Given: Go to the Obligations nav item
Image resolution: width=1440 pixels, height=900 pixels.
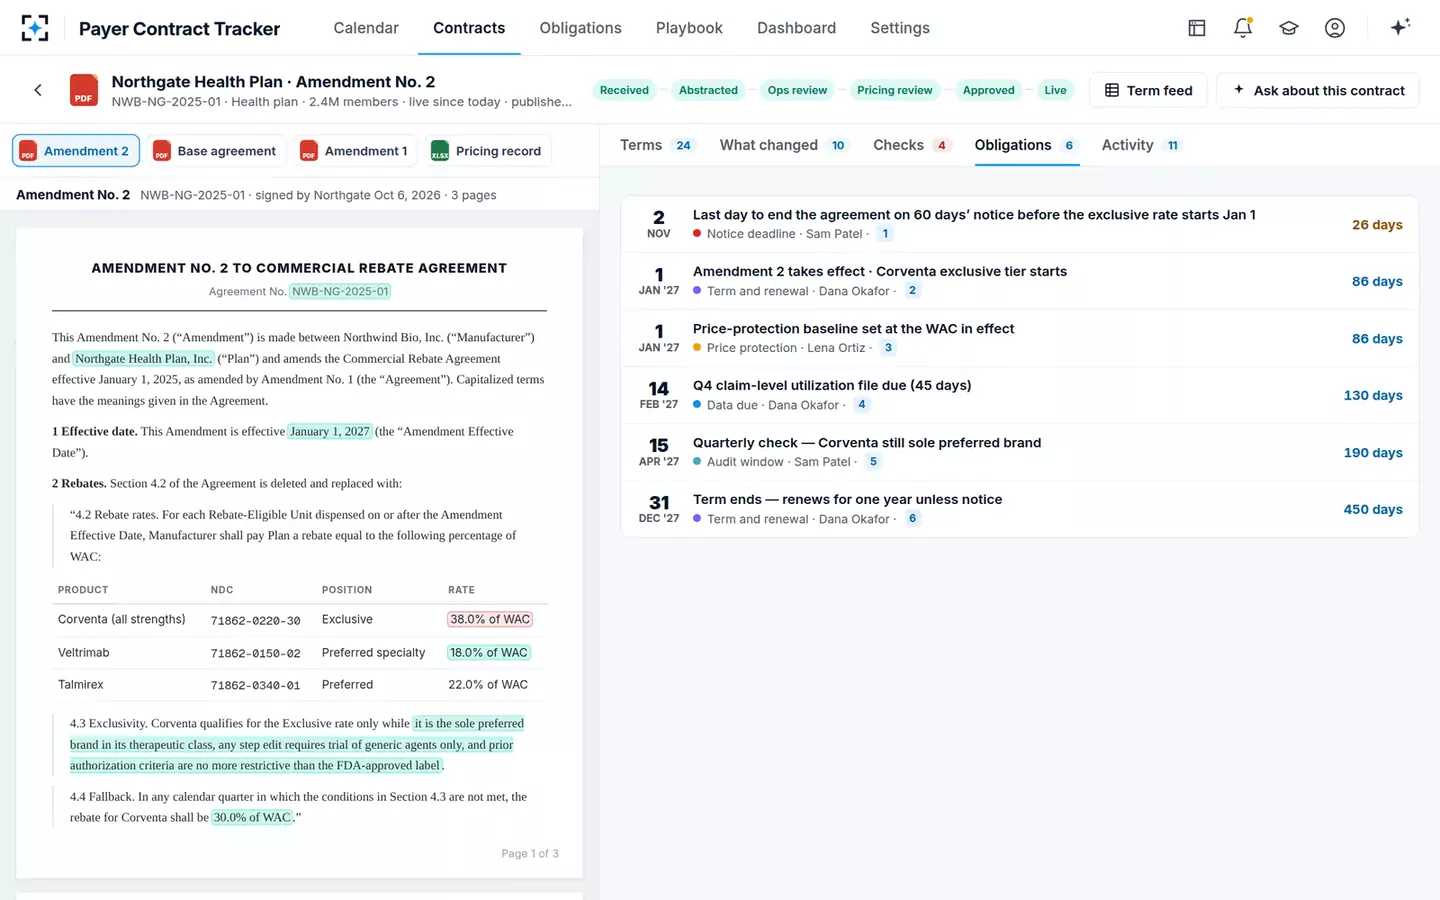Looking at the screenshot, I should [x=580, y=28].
